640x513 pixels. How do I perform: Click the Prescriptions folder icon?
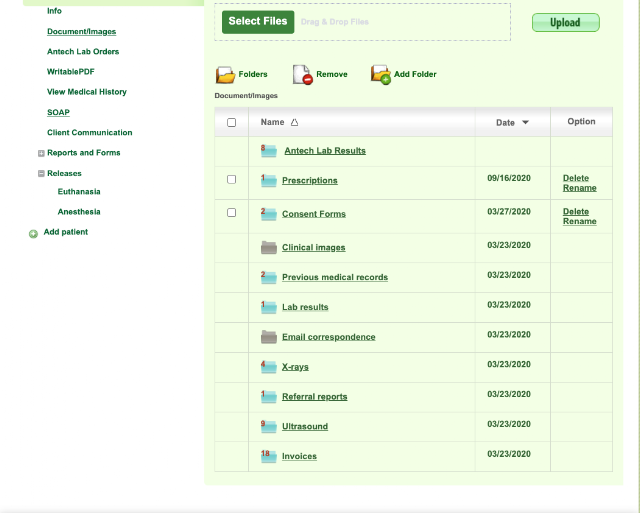pos(269,180)
